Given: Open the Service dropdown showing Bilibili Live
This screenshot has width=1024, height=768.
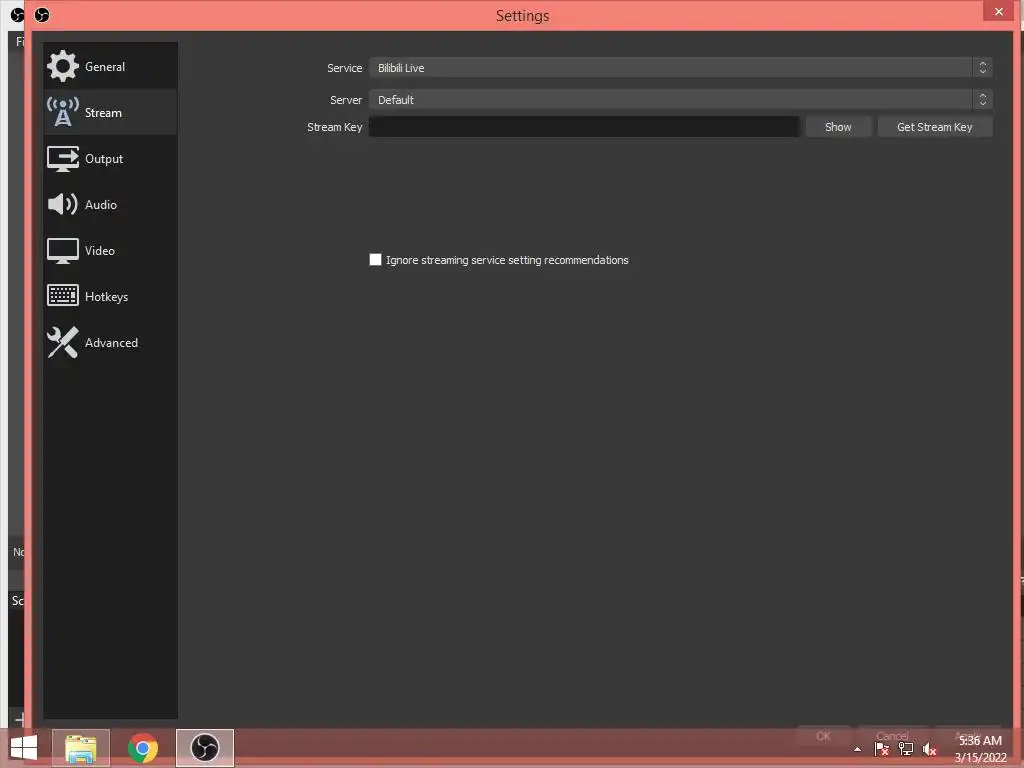Looking at the screenshot, I should pos(680,67).
